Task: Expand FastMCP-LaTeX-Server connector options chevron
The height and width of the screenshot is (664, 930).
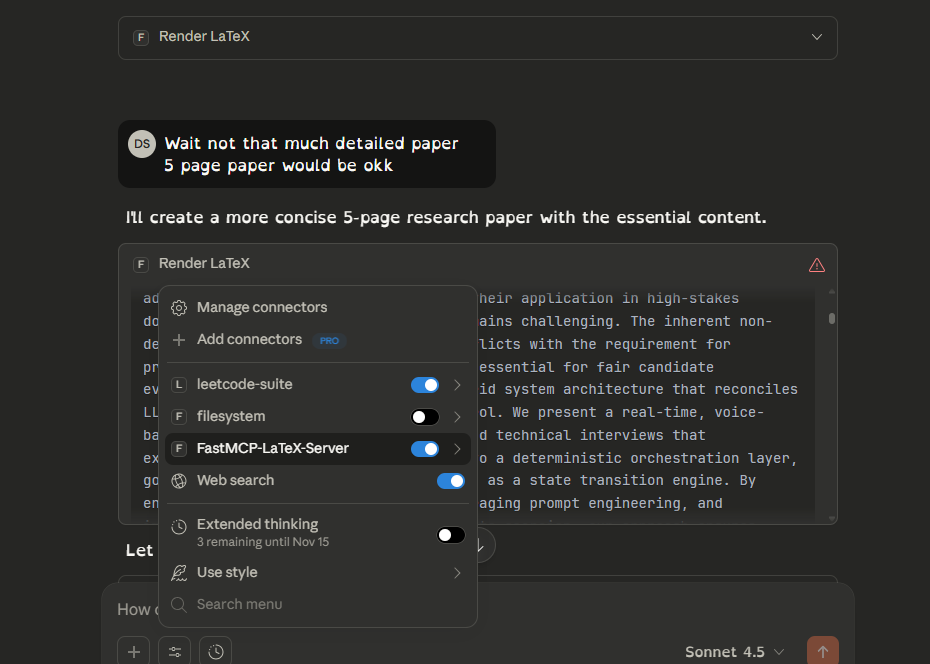Action: pos(457,449)
